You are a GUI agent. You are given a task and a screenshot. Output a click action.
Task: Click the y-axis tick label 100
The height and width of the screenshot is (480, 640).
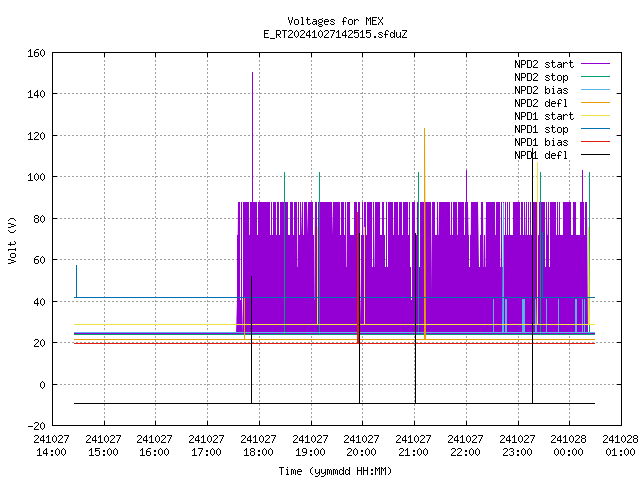point(36,177)
